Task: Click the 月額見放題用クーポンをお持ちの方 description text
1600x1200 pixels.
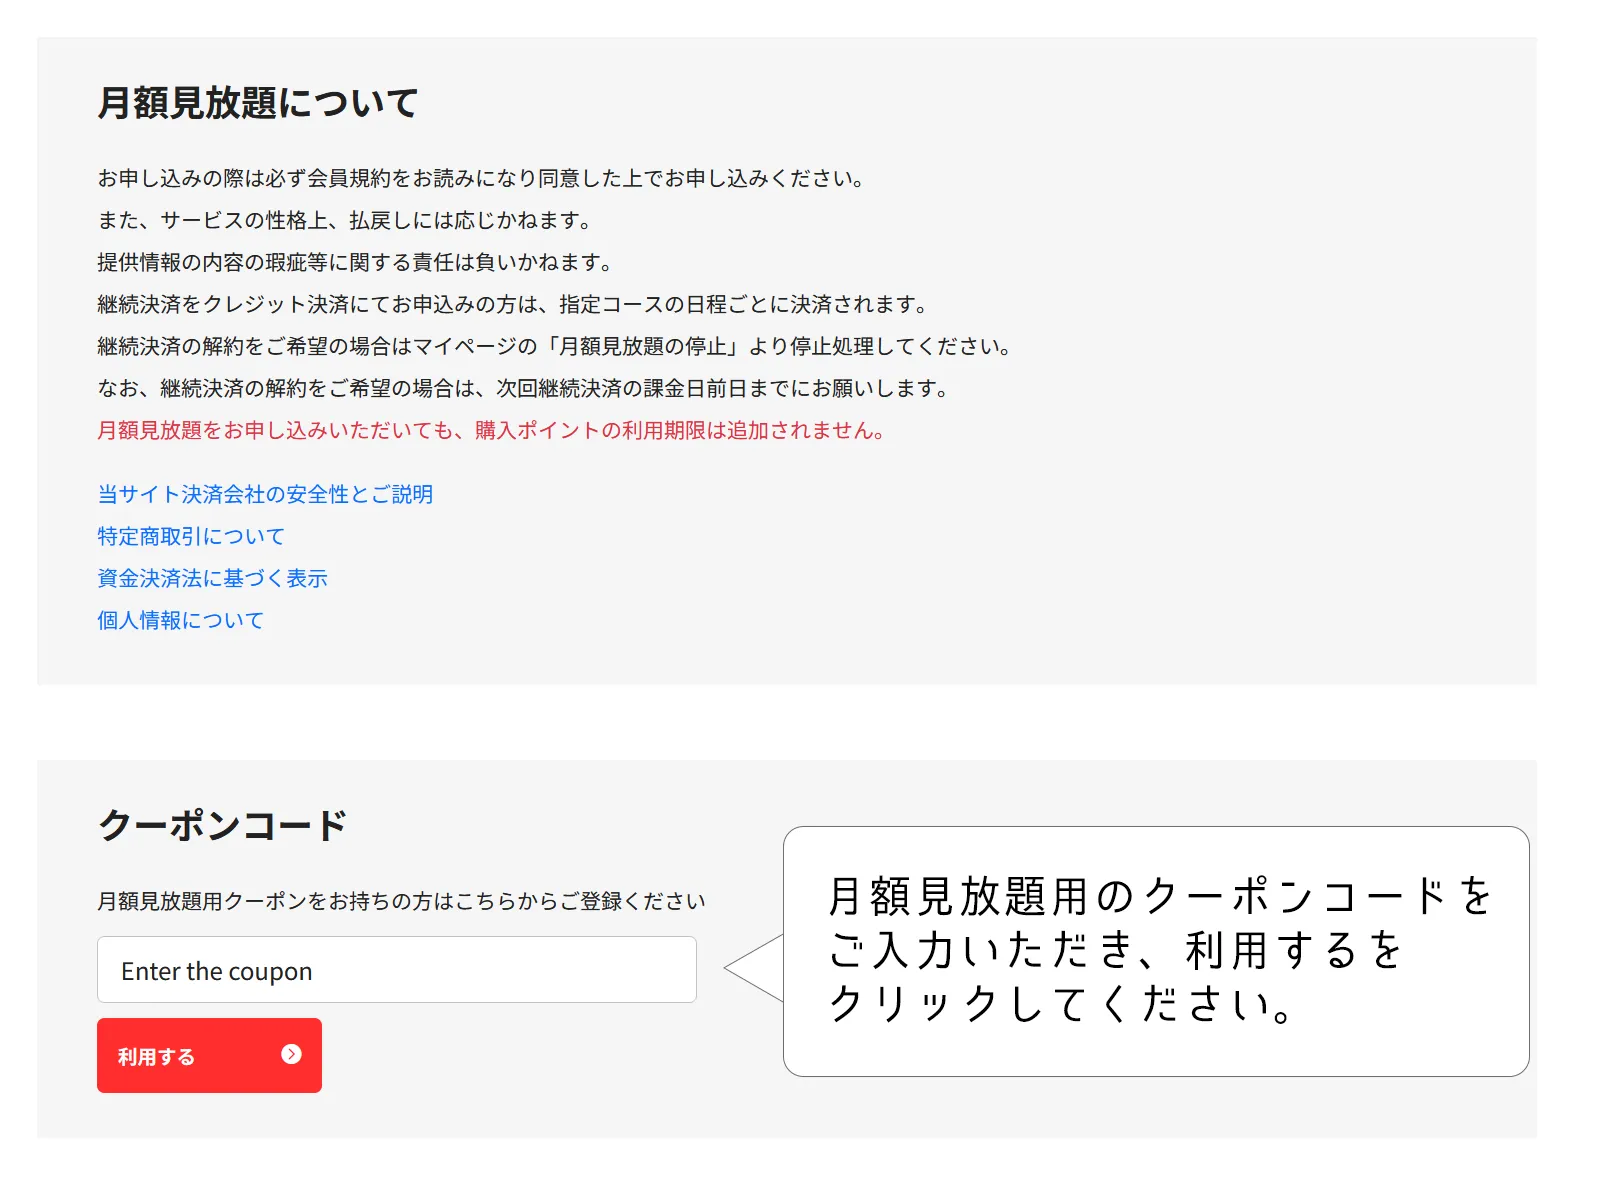Action: click(x=401, y=901)
